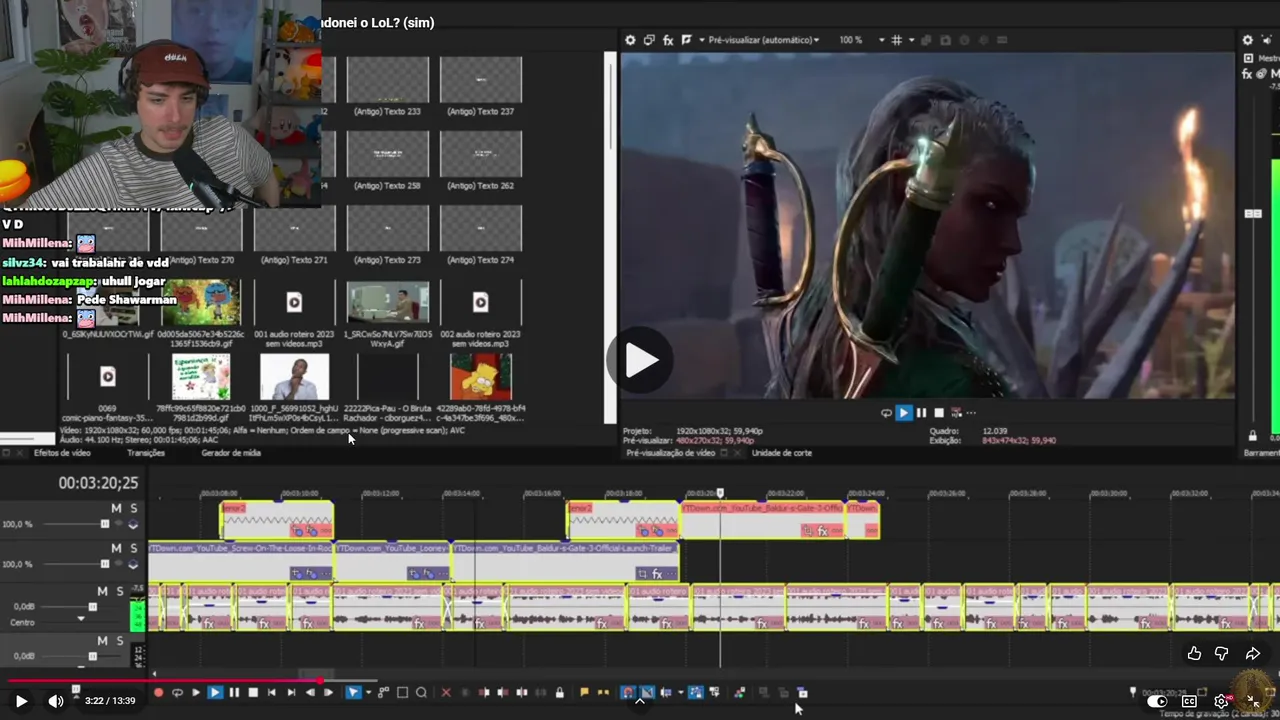Go to end of project in transport
Image resolution: width=1280 pixels, height=720 pixels.
[x=291, y=692]
